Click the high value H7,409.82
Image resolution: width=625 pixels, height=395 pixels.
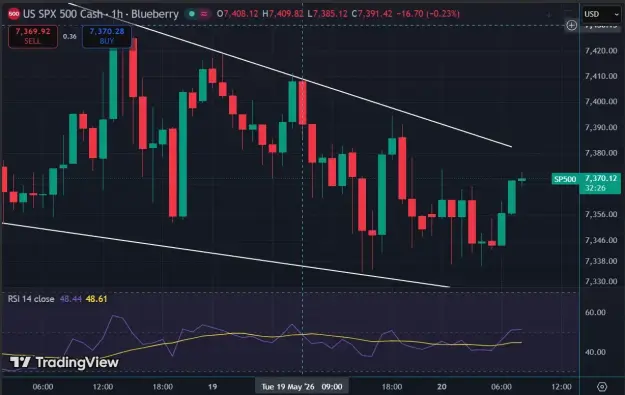283,14
